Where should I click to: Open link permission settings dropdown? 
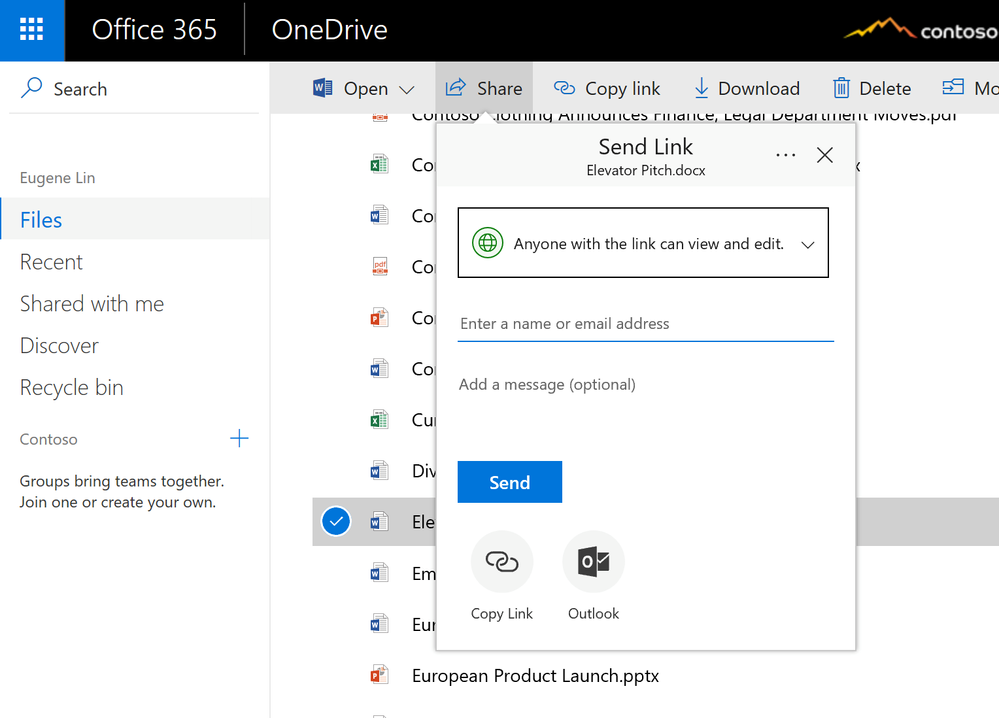click(643, 243)
